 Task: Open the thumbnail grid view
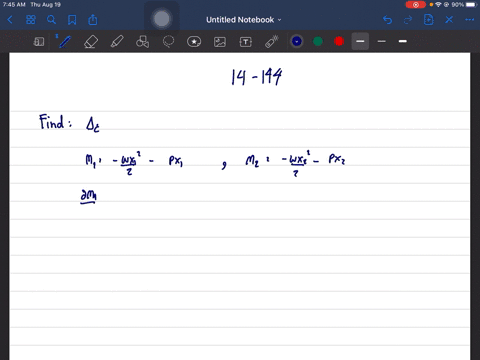pyautogui.click(x=31, y=20)
